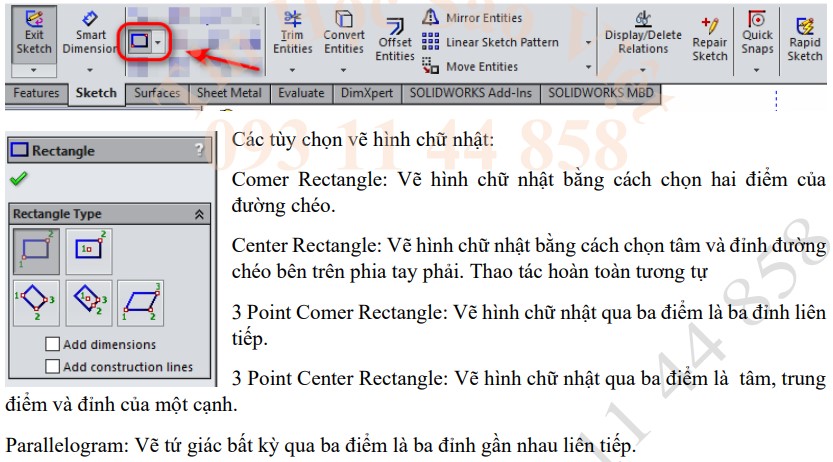
Task: Select the Smart Dimension tool
Action: [89, 33]
